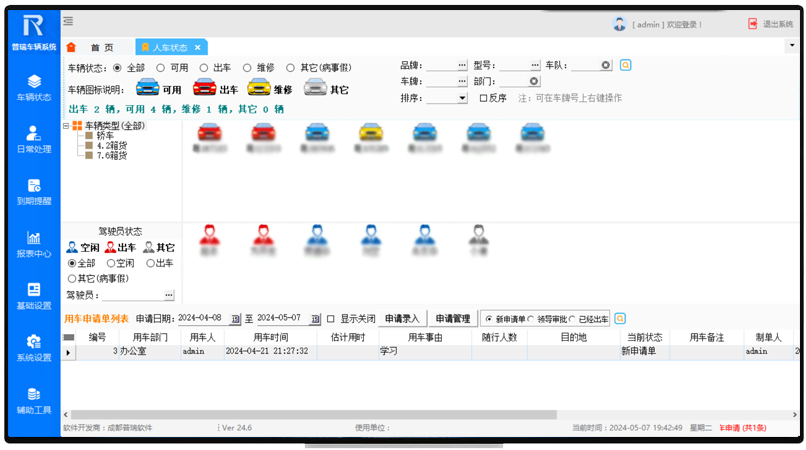The width and height of the screenshot is (806, 450).
Task: Select the first red car icon
Action: tap(210, 133)
